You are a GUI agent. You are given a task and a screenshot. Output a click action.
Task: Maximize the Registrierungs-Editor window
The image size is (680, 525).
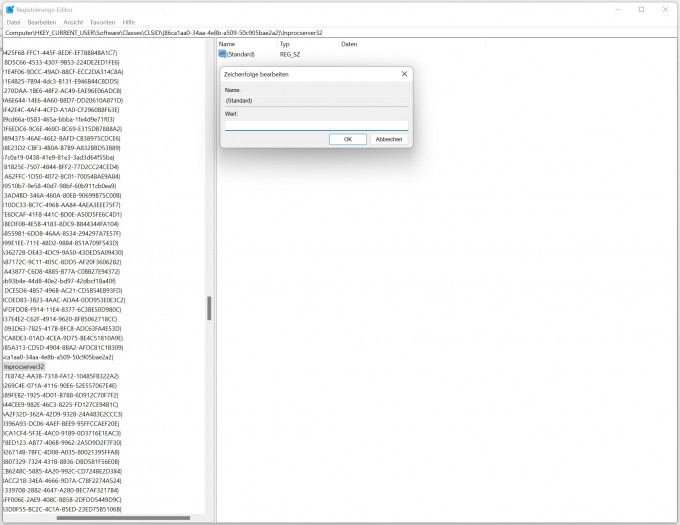641,10
